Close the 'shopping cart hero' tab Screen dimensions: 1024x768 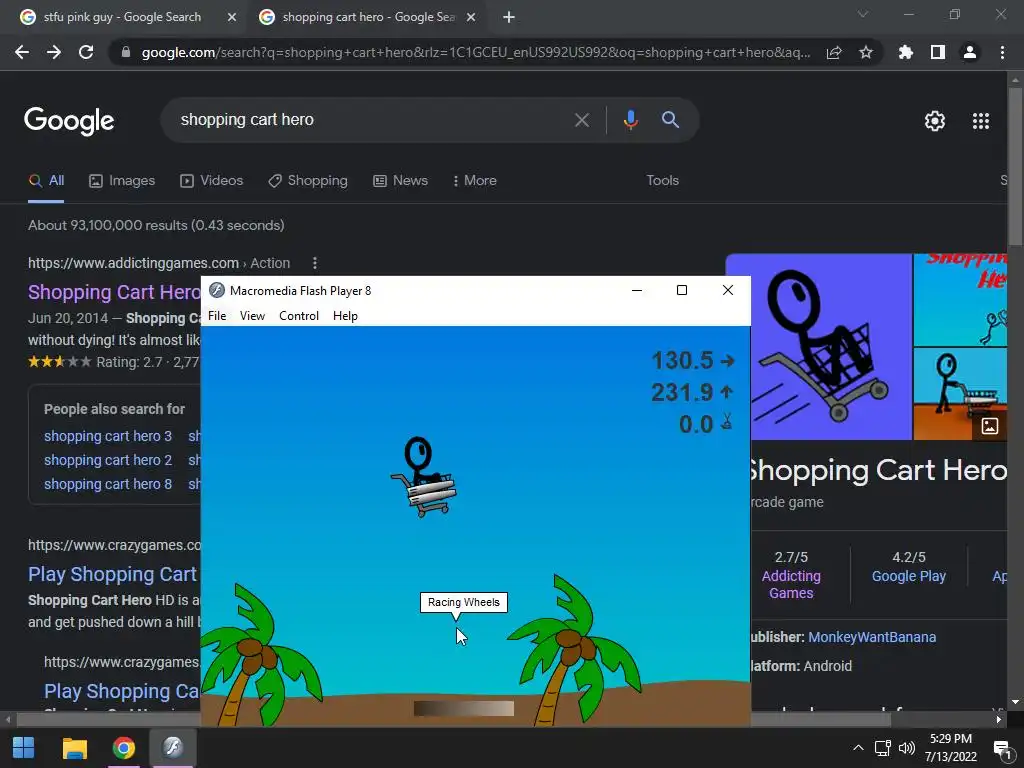471,17
